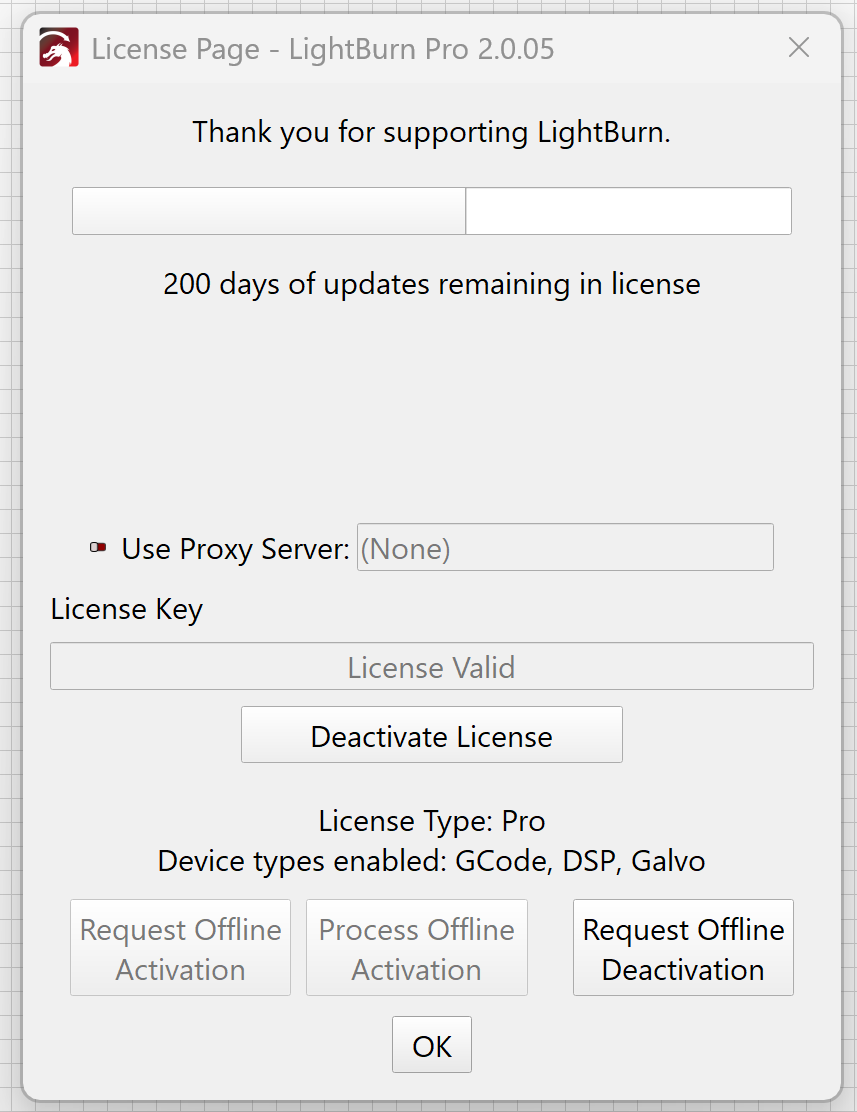
Task: Click the 200 days of updates remaining text
Action: 431,284
